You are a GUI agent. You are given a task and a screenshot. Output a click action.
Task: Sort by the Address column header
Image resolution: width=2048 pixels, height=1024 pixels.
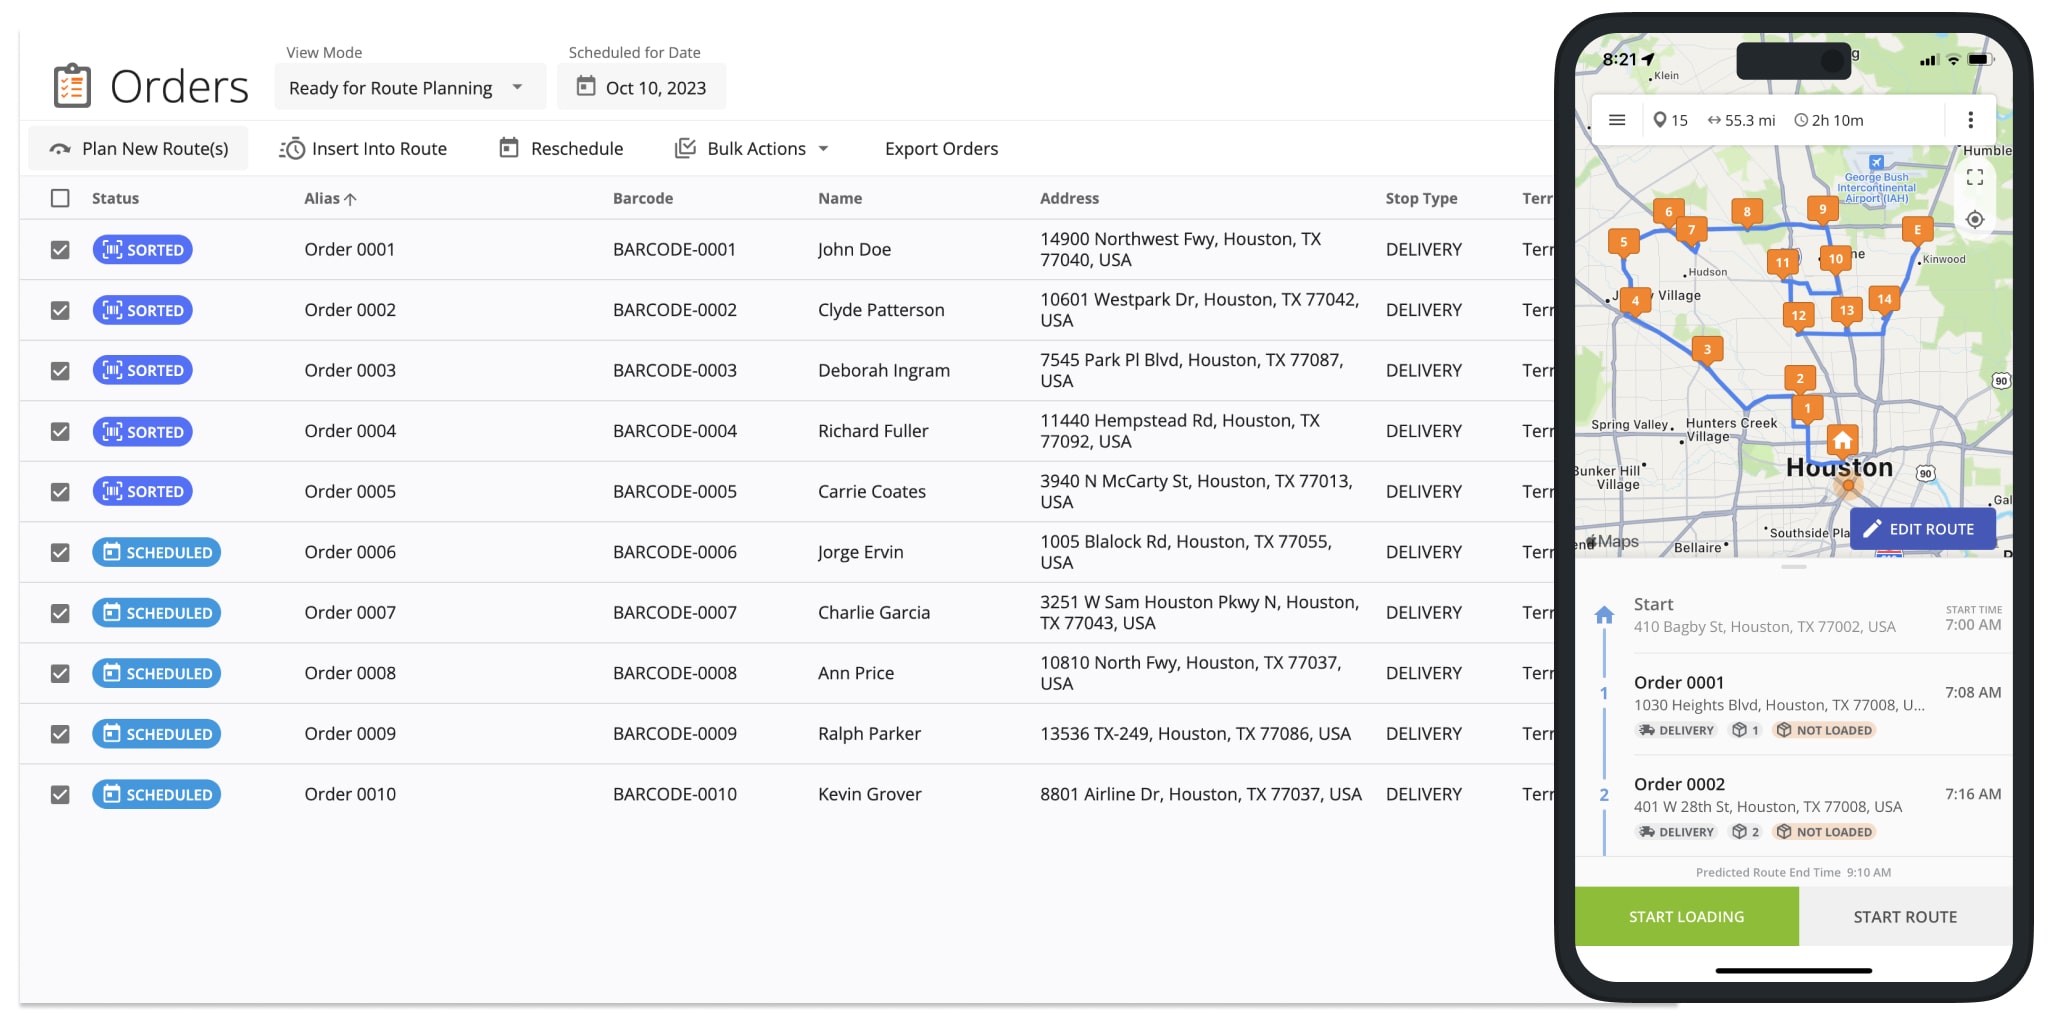[1069, 198]
